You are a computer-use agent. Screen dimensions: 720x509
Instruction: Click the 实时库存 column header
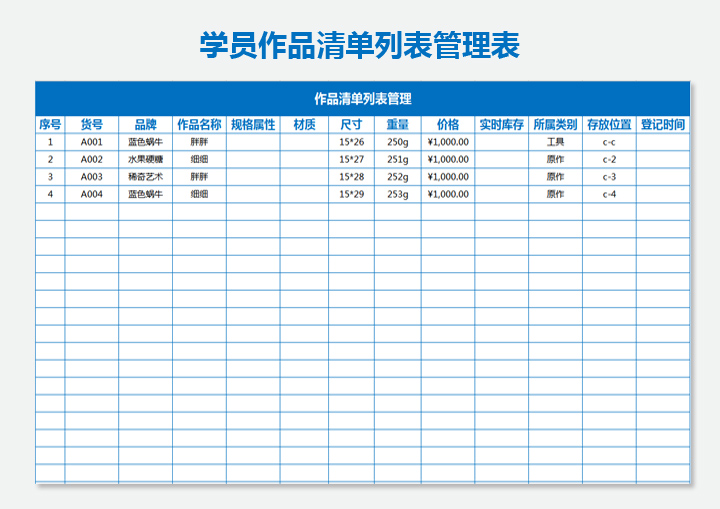(x=501, y=124)
